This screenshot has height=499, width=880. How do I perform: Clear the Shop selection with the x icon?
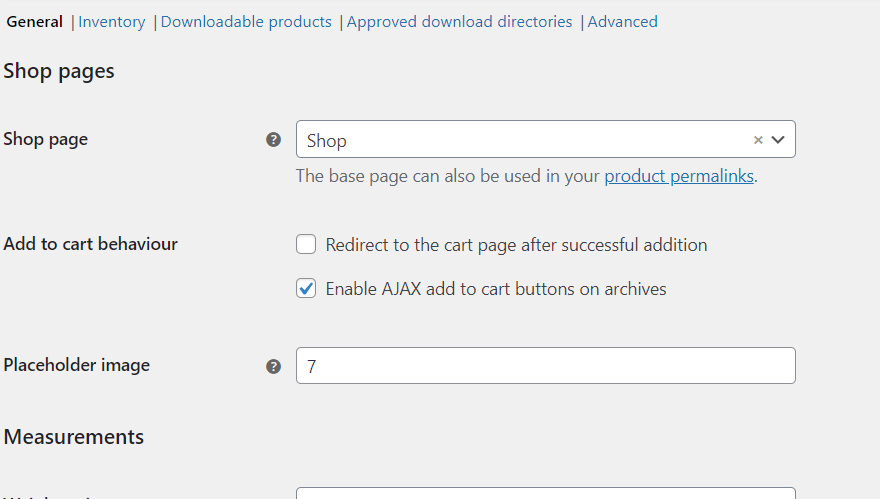point(758,140)
